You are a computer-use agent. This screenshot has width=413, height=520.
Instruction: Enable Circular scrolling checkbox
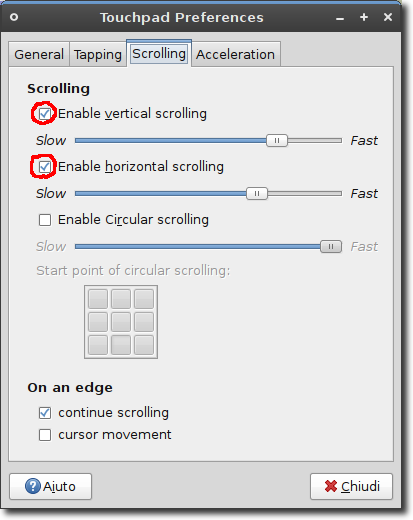pos(45,220)
